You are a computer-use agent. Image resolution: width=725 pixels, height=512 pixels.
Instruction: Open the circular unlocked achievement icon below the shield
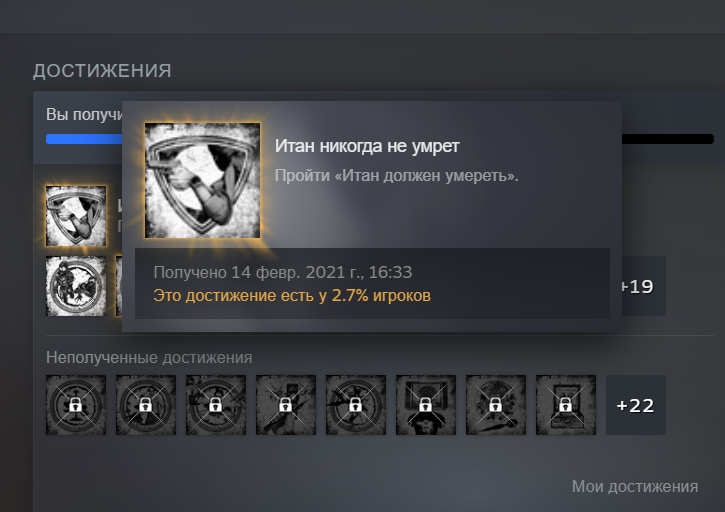pyautogui.click(x=76, y=286)
